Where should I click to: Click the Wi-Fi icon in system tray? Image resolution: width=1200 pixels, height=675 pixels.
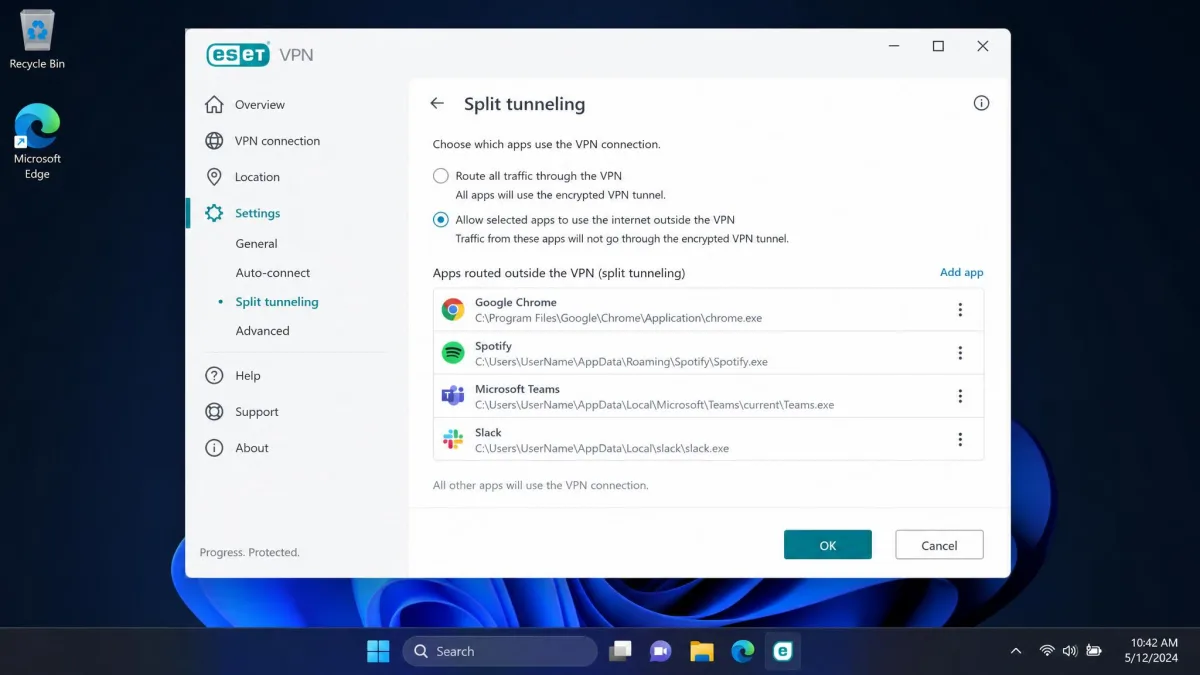(x=1047, y=651)
